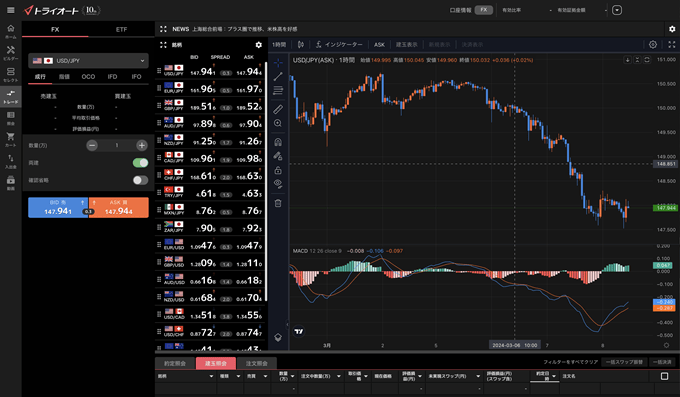Select the chart zoom-in tool
This screenshot has height=397, width=680.
click(278, 124)
